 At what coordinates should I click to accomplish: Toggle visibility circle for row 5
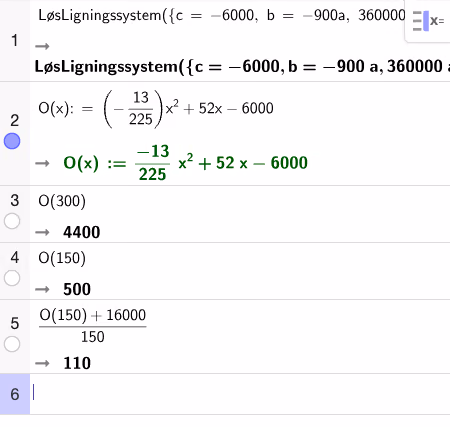[x=12, y=344]
